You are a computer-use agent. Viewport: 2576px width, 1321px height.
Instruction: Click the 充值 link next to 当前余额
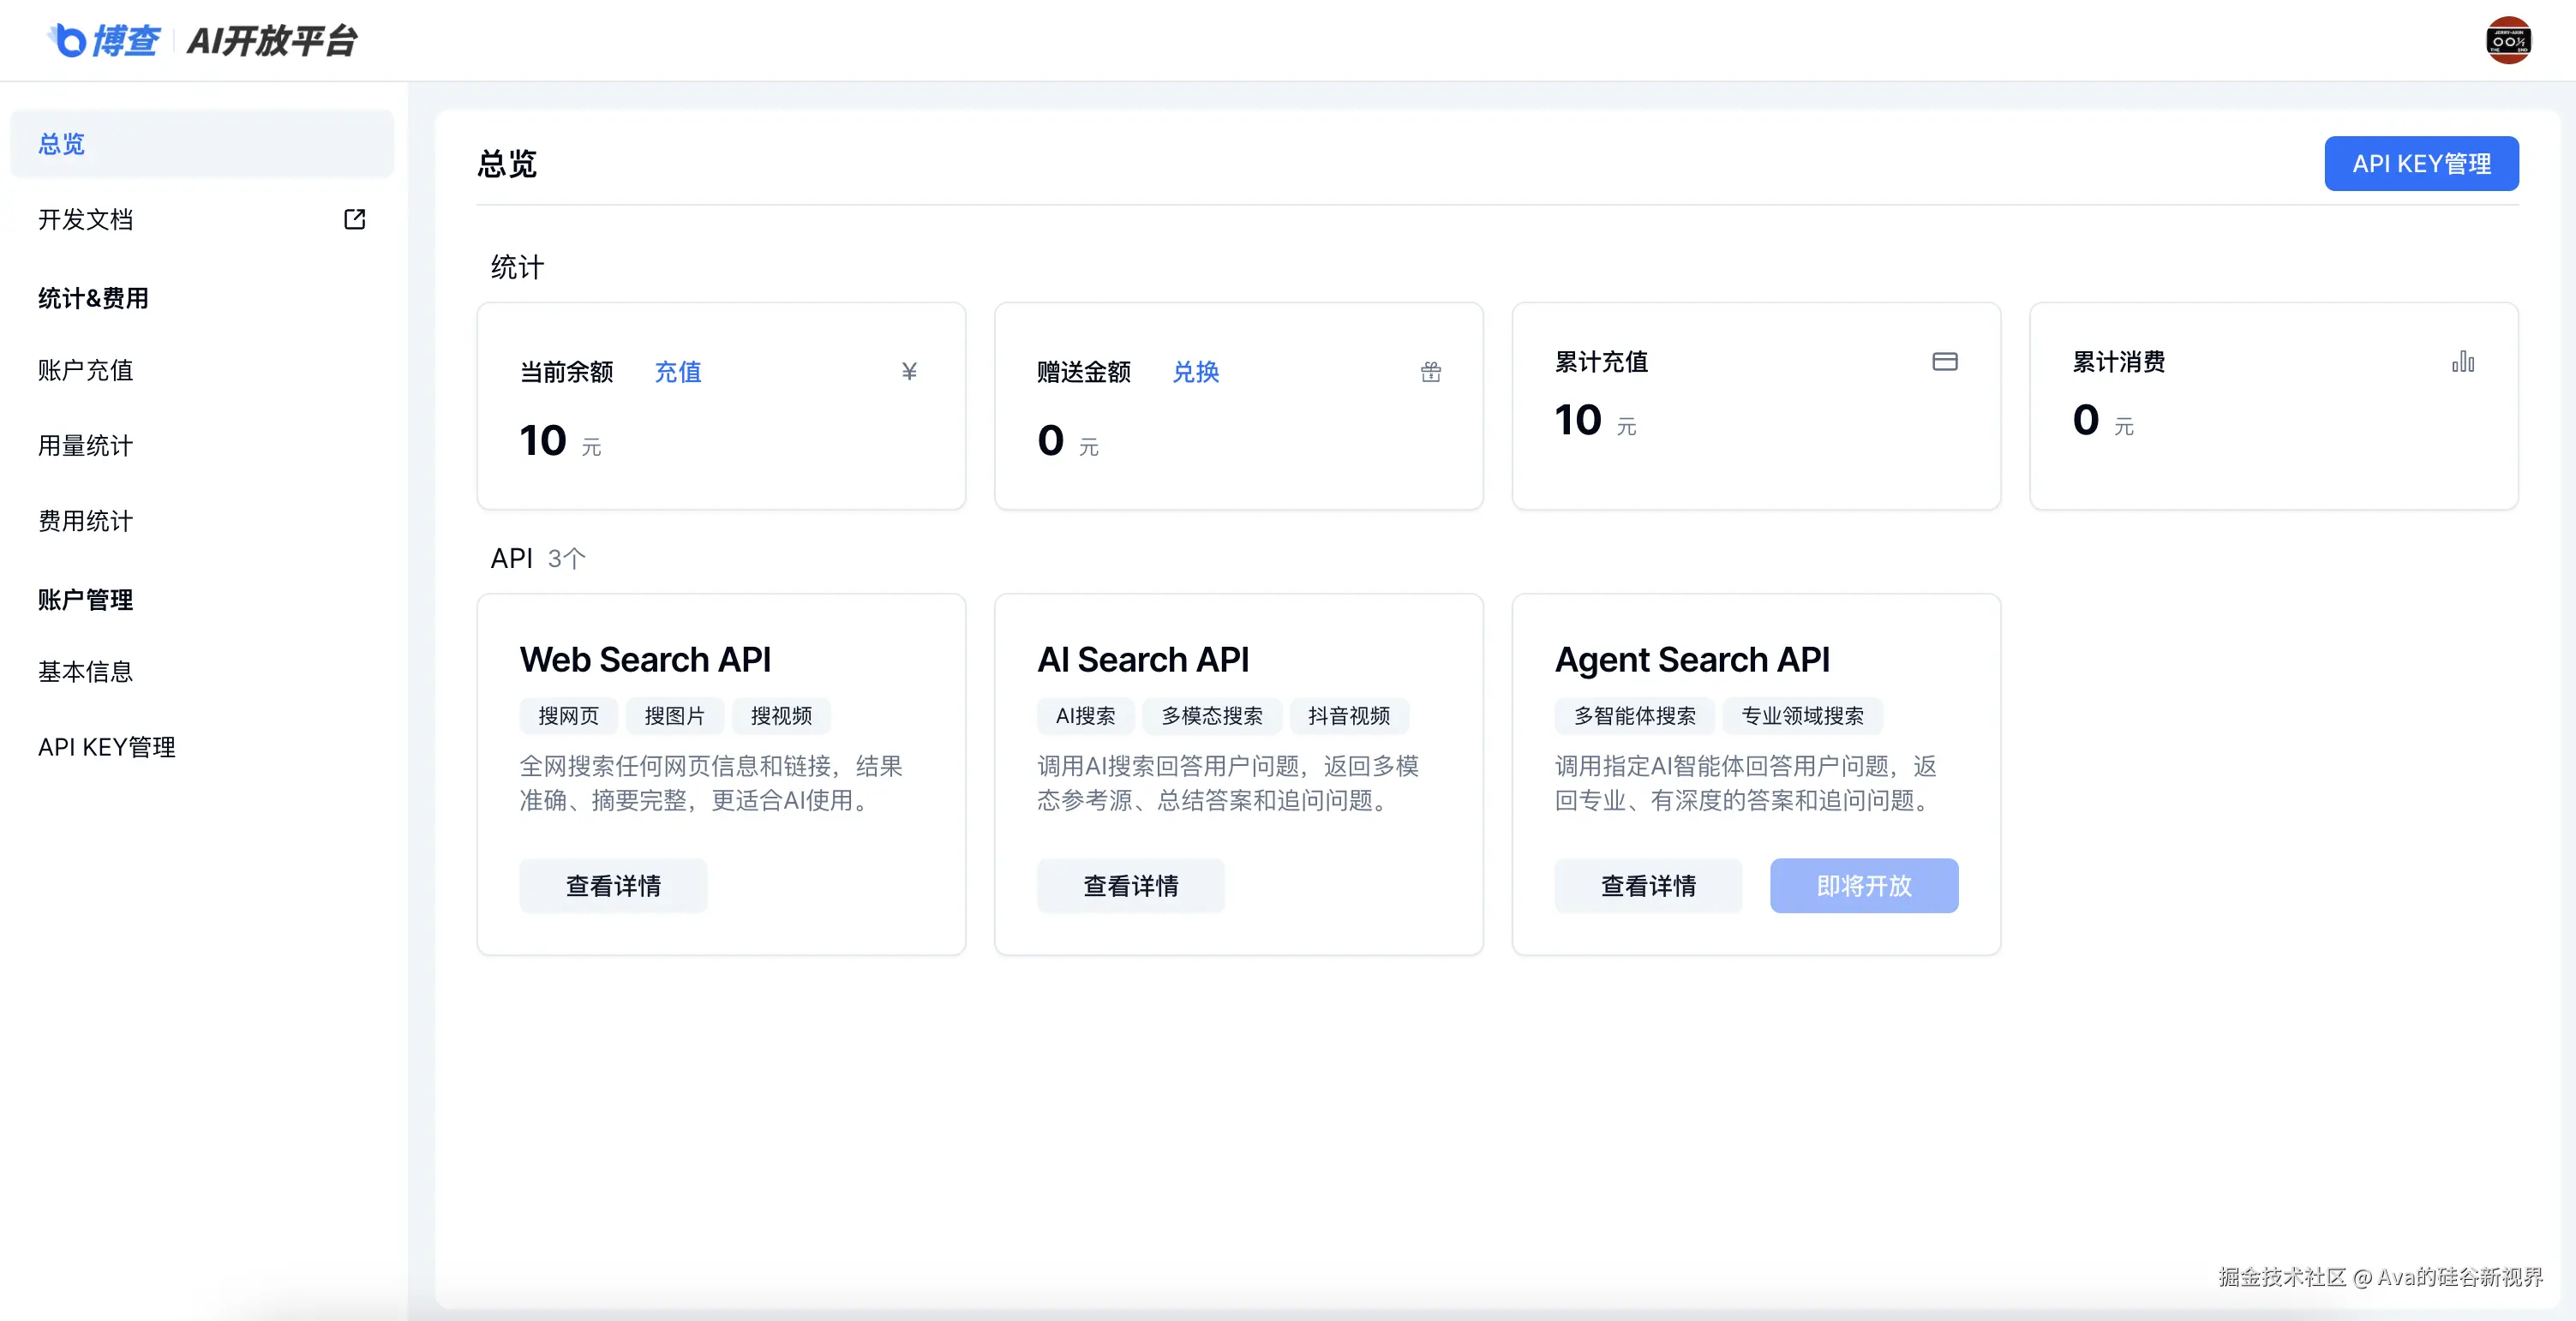677,372
